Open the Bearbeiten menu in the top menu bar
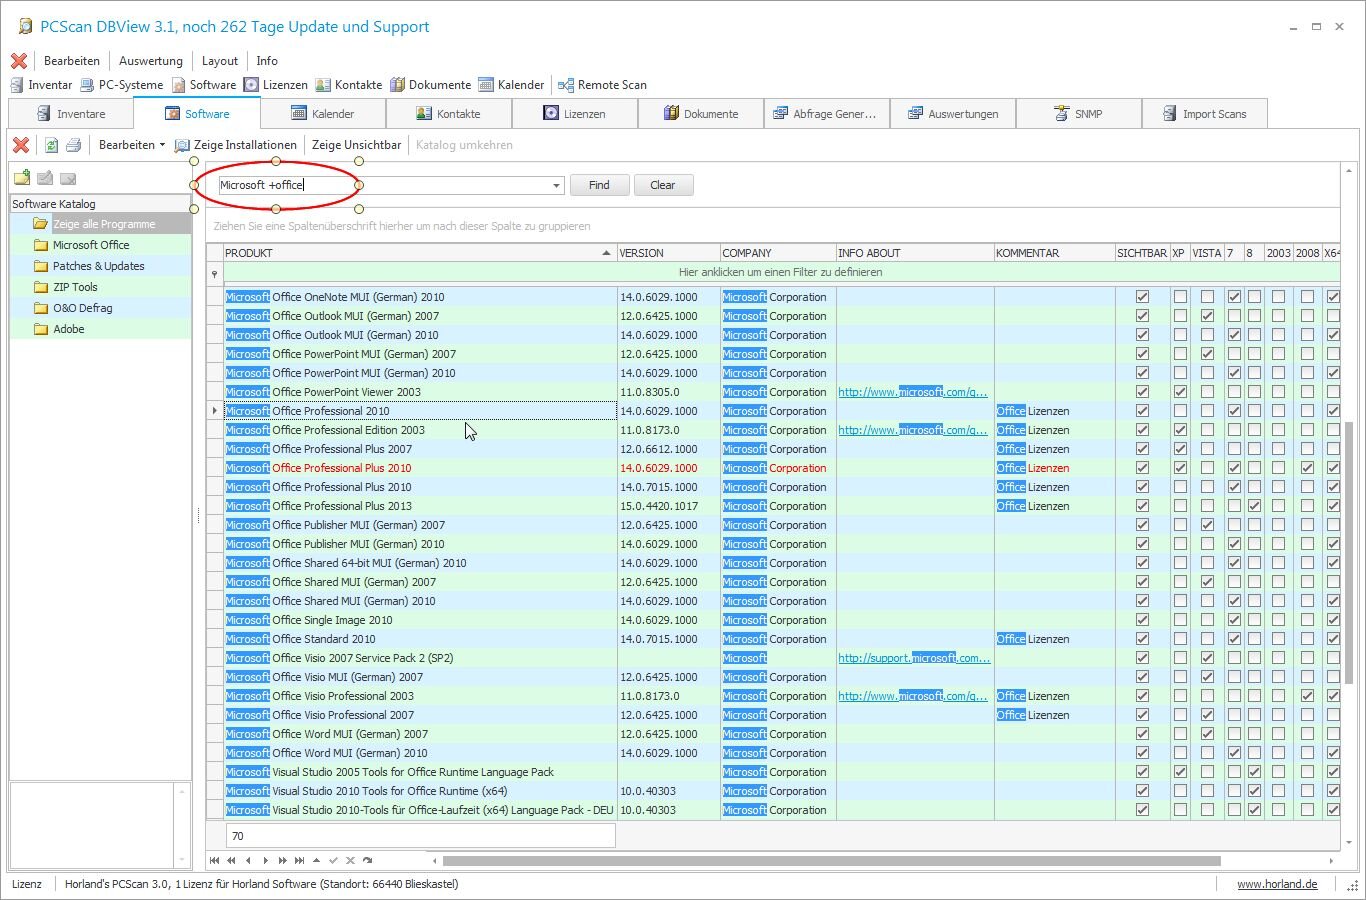 coord(72,61)
